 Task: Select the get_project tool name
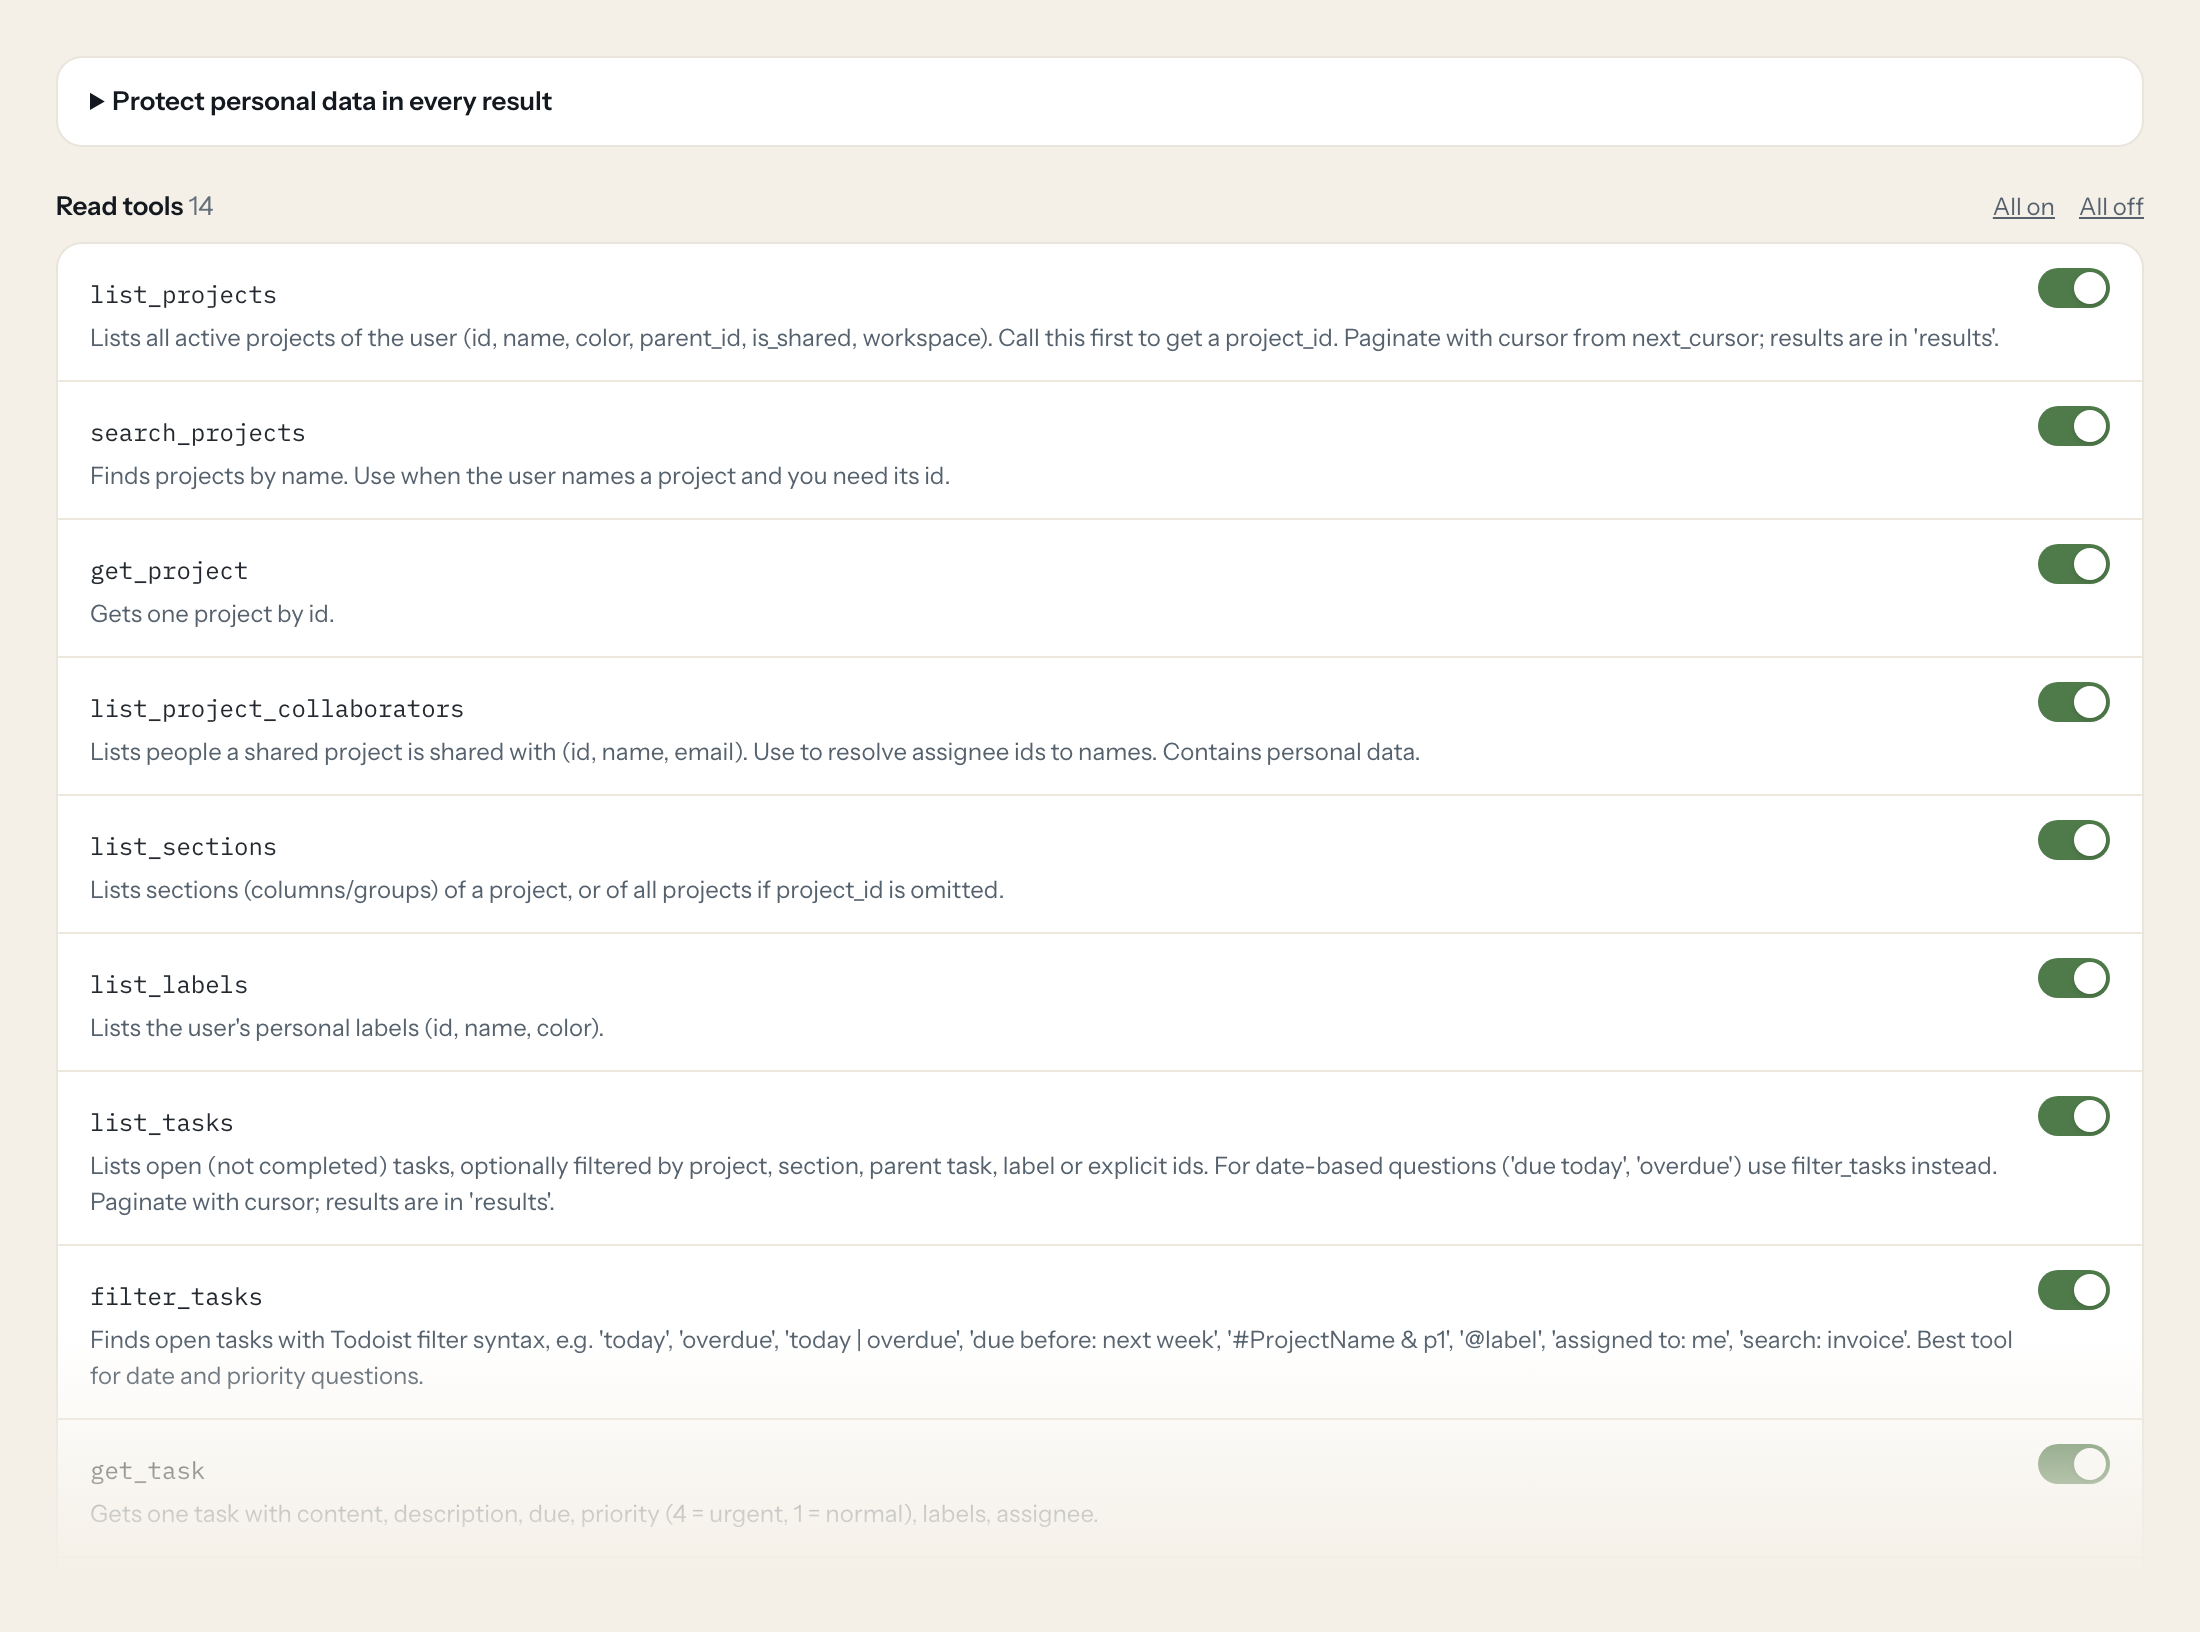click(169, 571)
